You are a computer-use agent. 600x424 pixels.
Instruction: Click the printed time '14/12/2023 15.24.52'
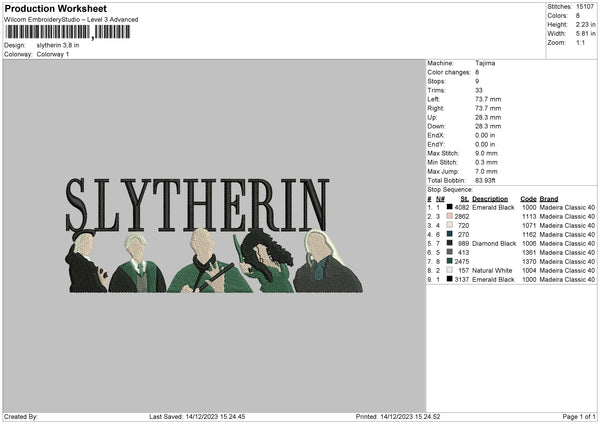(x=410, y=417)
